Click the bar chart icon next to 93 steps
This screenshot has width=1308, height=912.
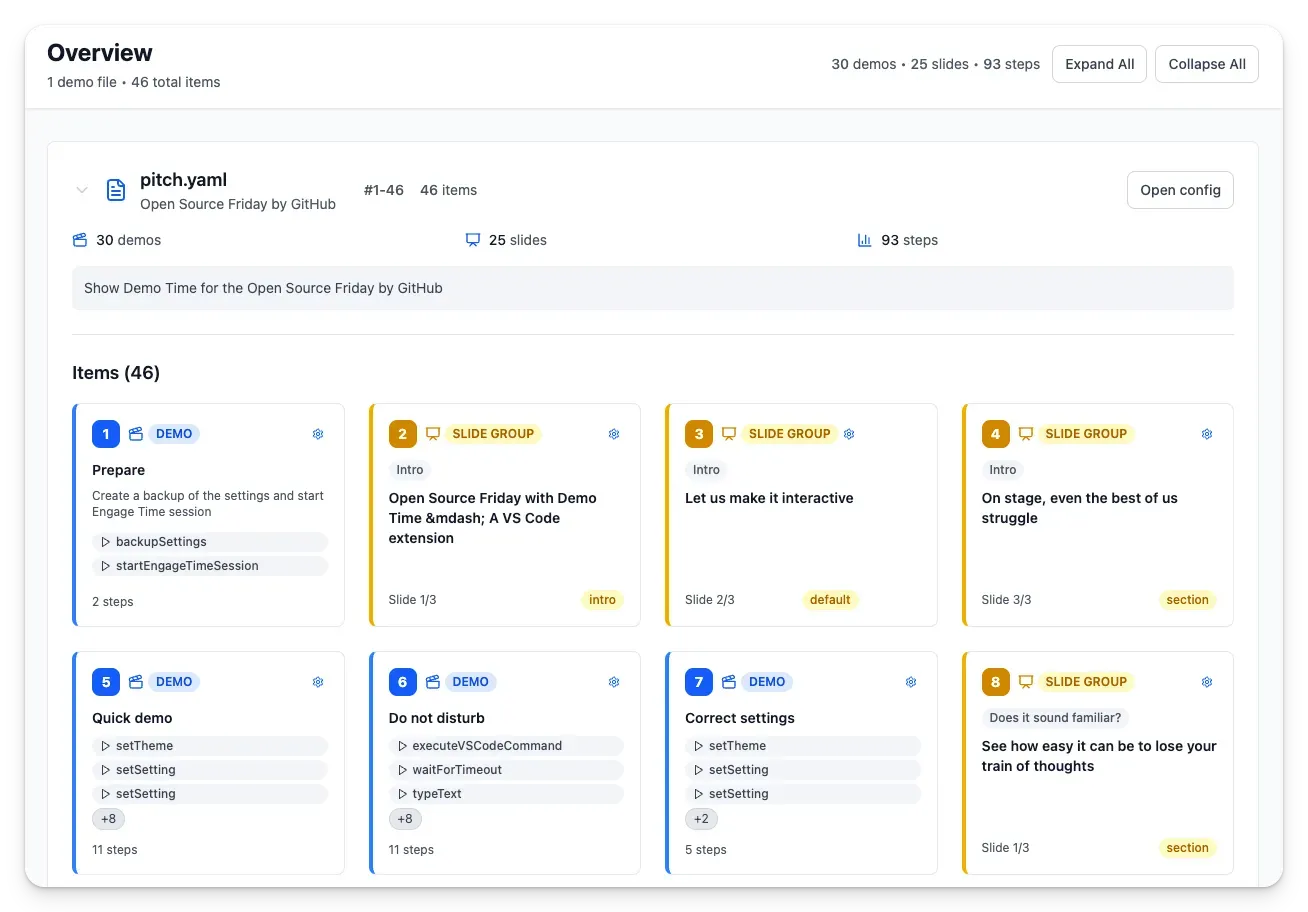[x=864, y=240]
